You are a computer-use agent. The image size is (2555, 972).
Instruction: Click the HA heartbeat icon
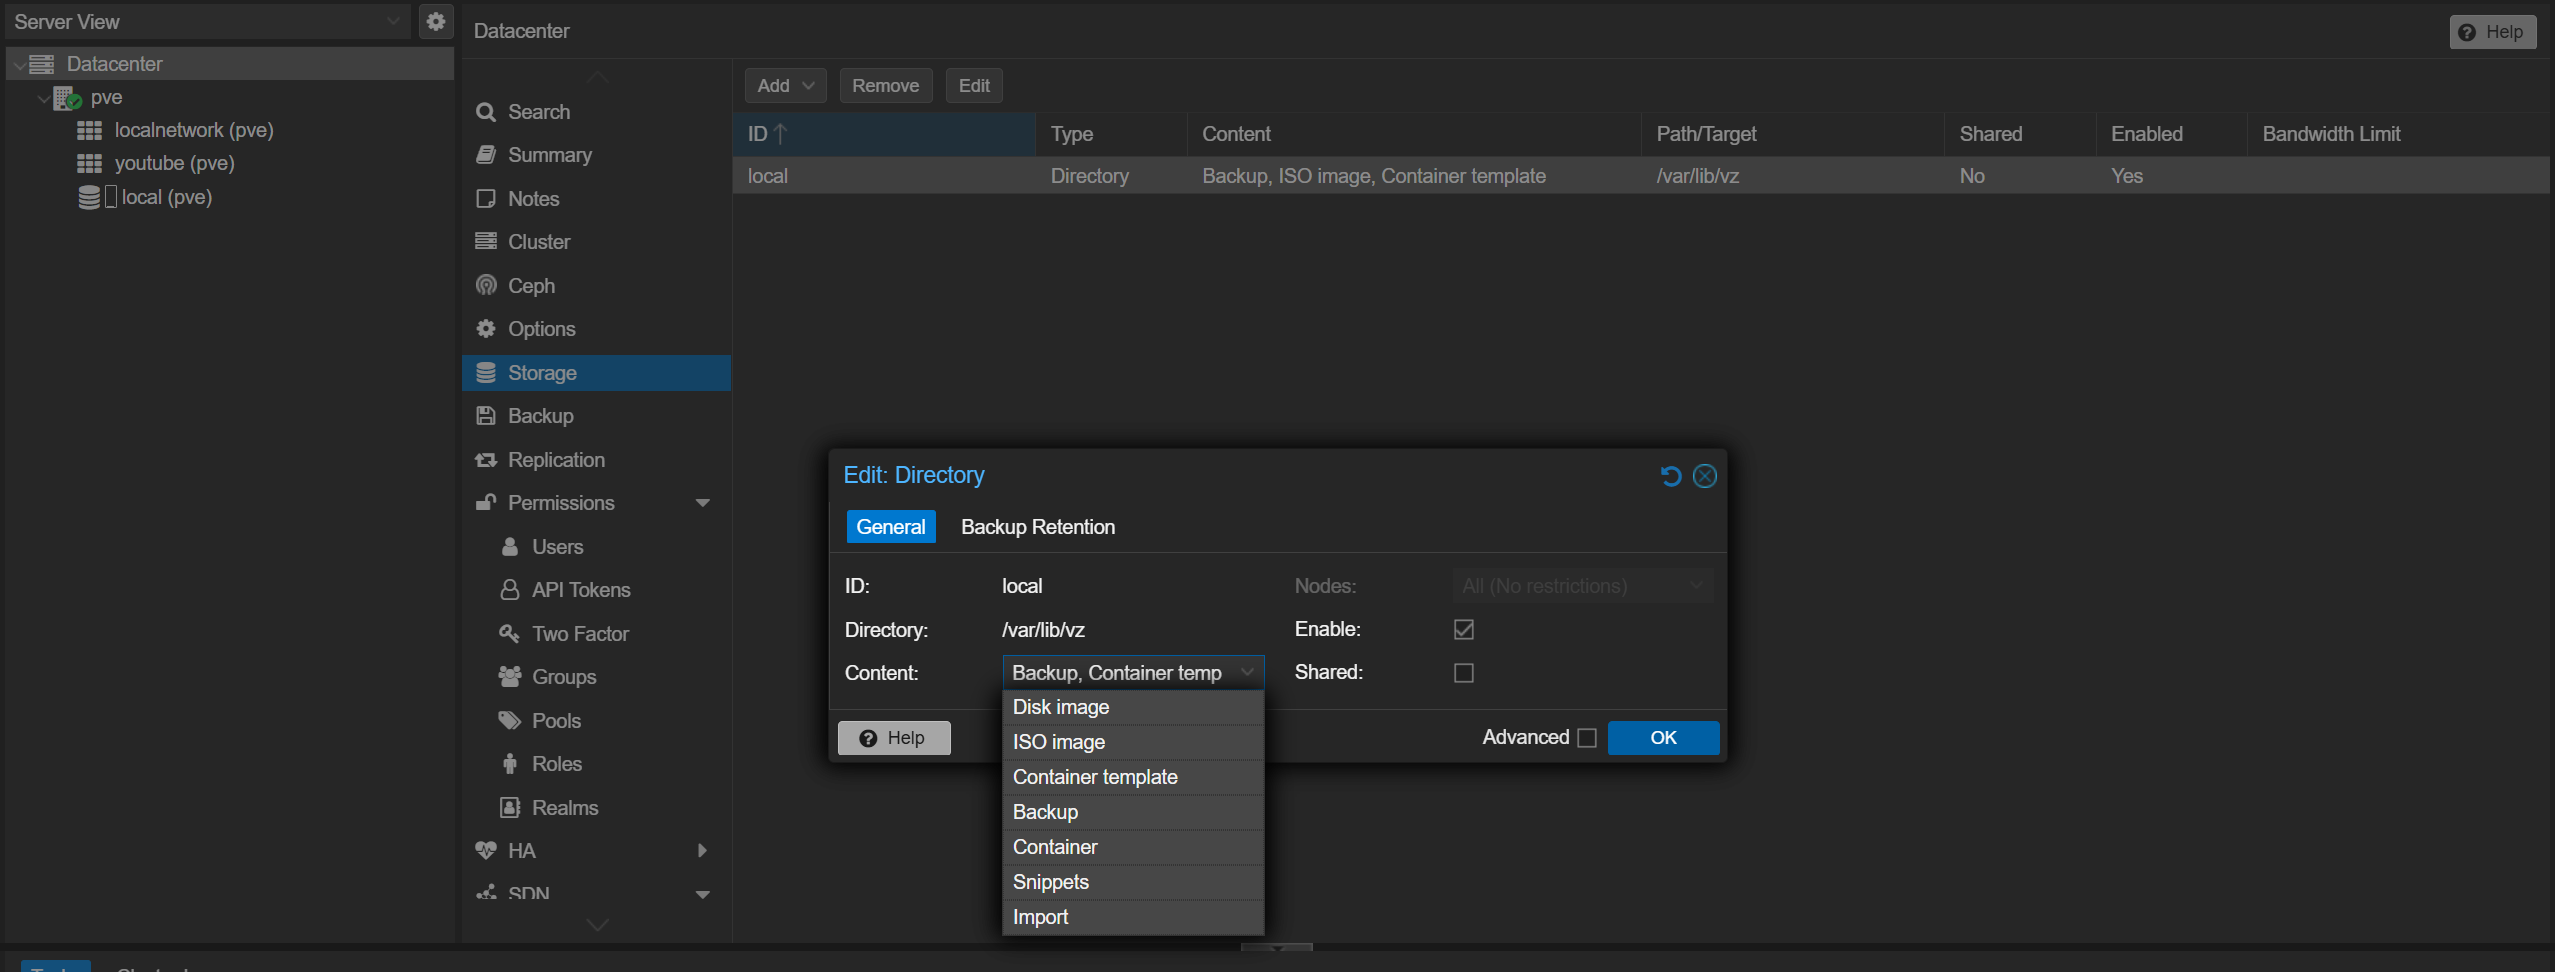click(x=486, y=851)
